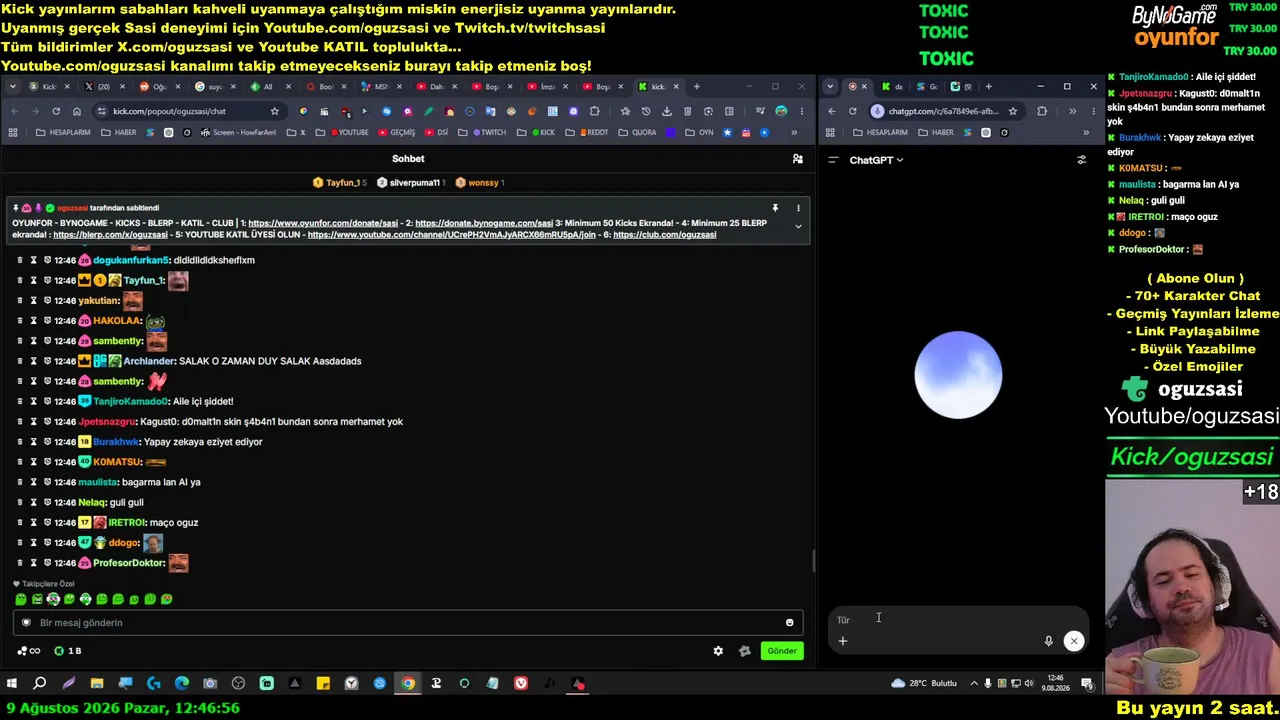The image size is (1280, 720).
Task: Show more bookmarks chevron in left window
Action: (794, 133)
